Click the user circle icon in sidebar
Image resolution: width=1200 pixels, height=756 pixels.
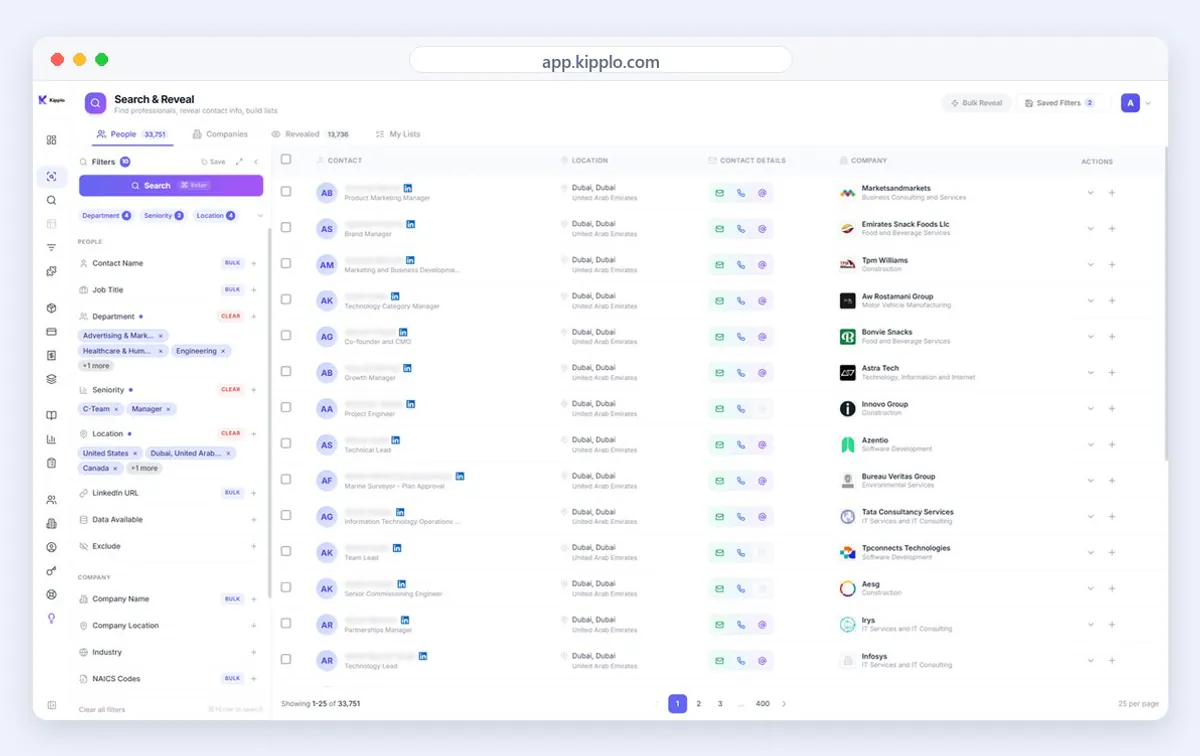[51, 547]
